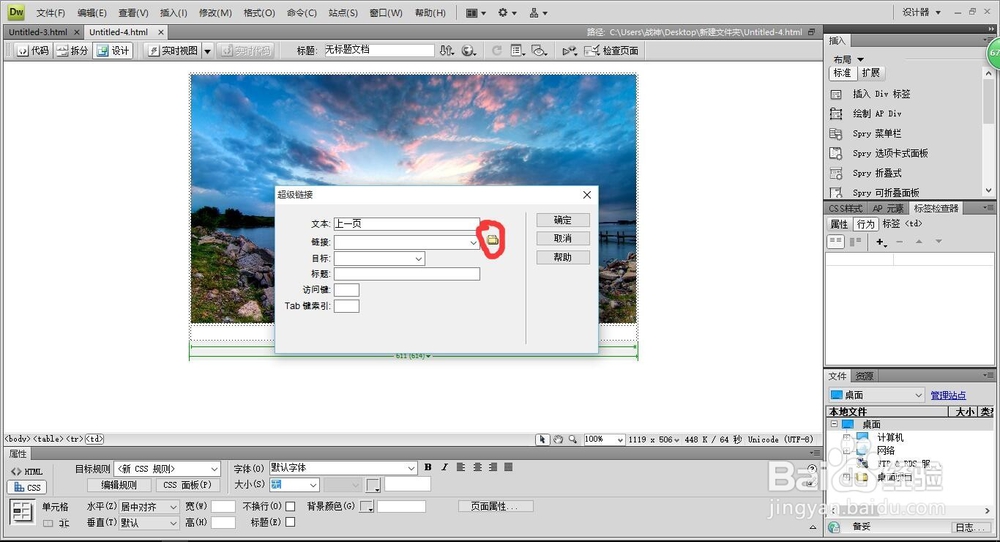1000x542 pixels.
Task: Align text right in Properties panel
Action: (x=493, y=467)
